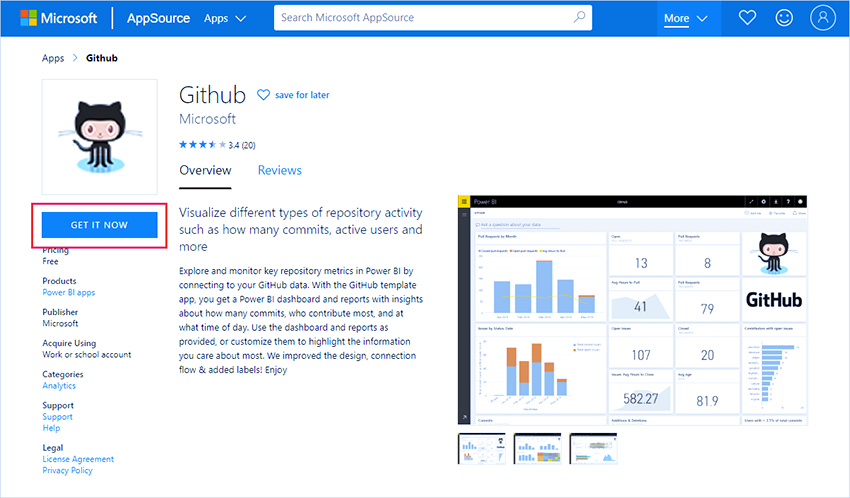Click the fullscreen arrow icon in dashboard screenshot
Viewport: 850px width, 498px height.
coord(751,202)
